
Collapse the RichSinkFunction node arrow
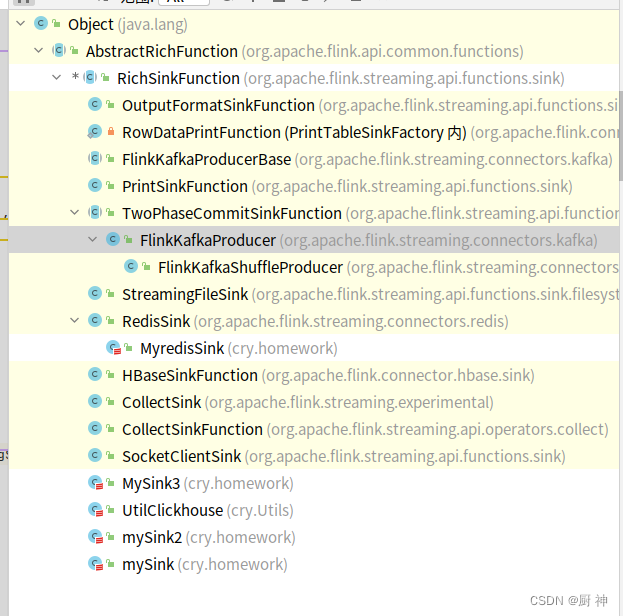coord(57,78)
